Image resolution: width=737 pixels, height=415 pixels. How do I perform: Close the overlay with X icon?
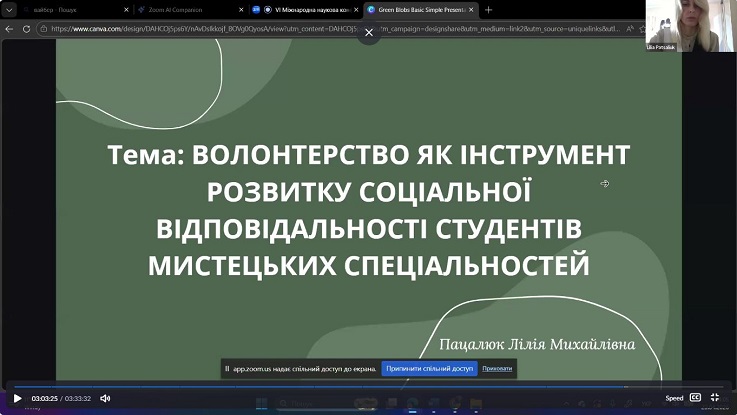pyautogui.click(x=368, y=32)
